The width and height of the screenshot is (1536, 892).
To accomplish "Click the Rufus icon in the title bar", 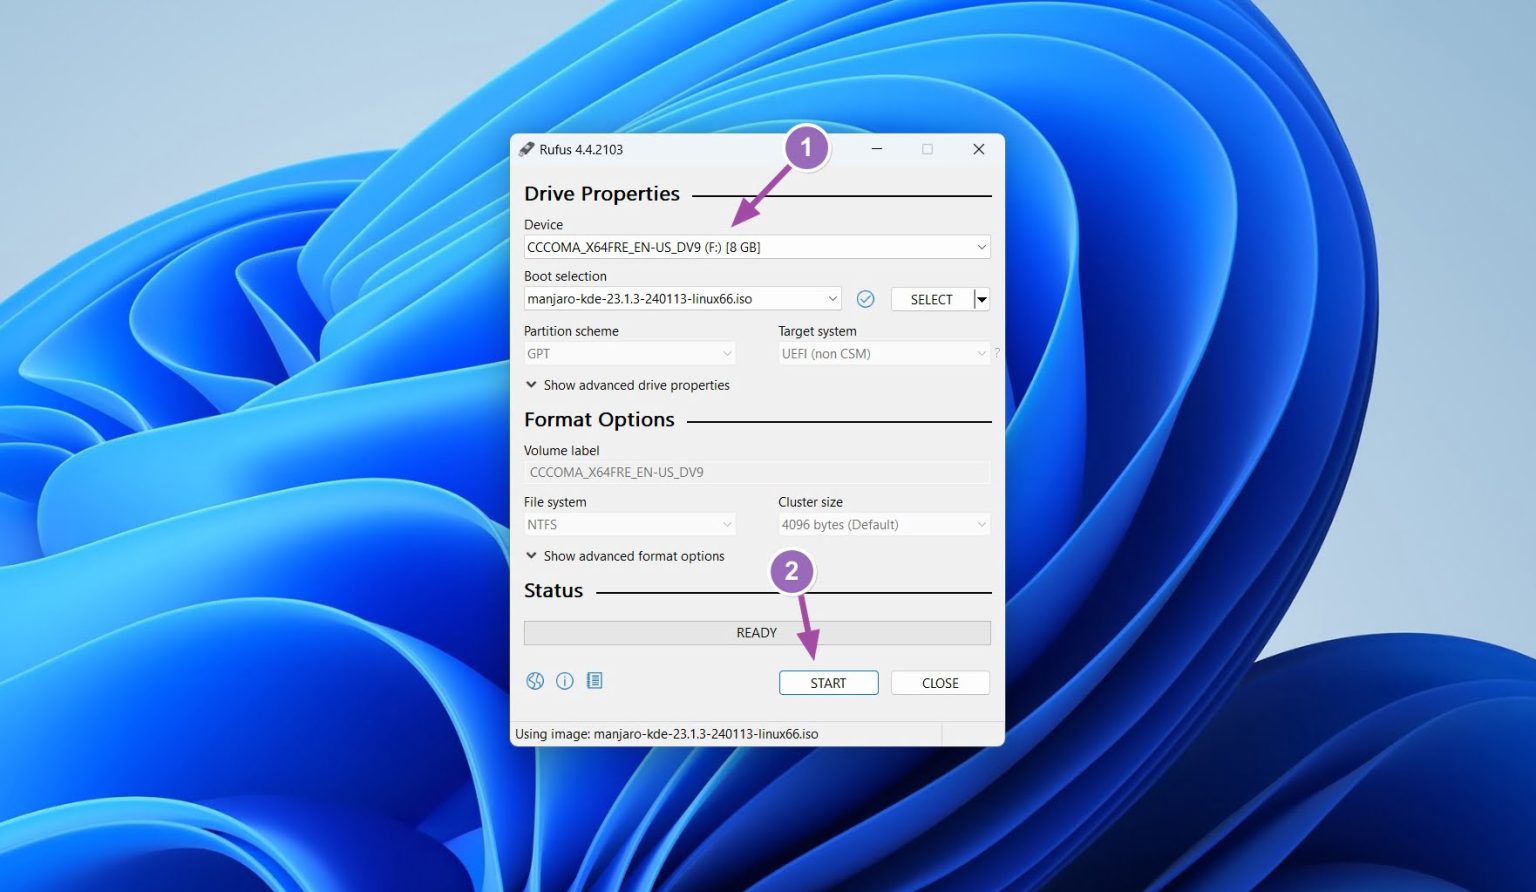I will click(528, 148).
